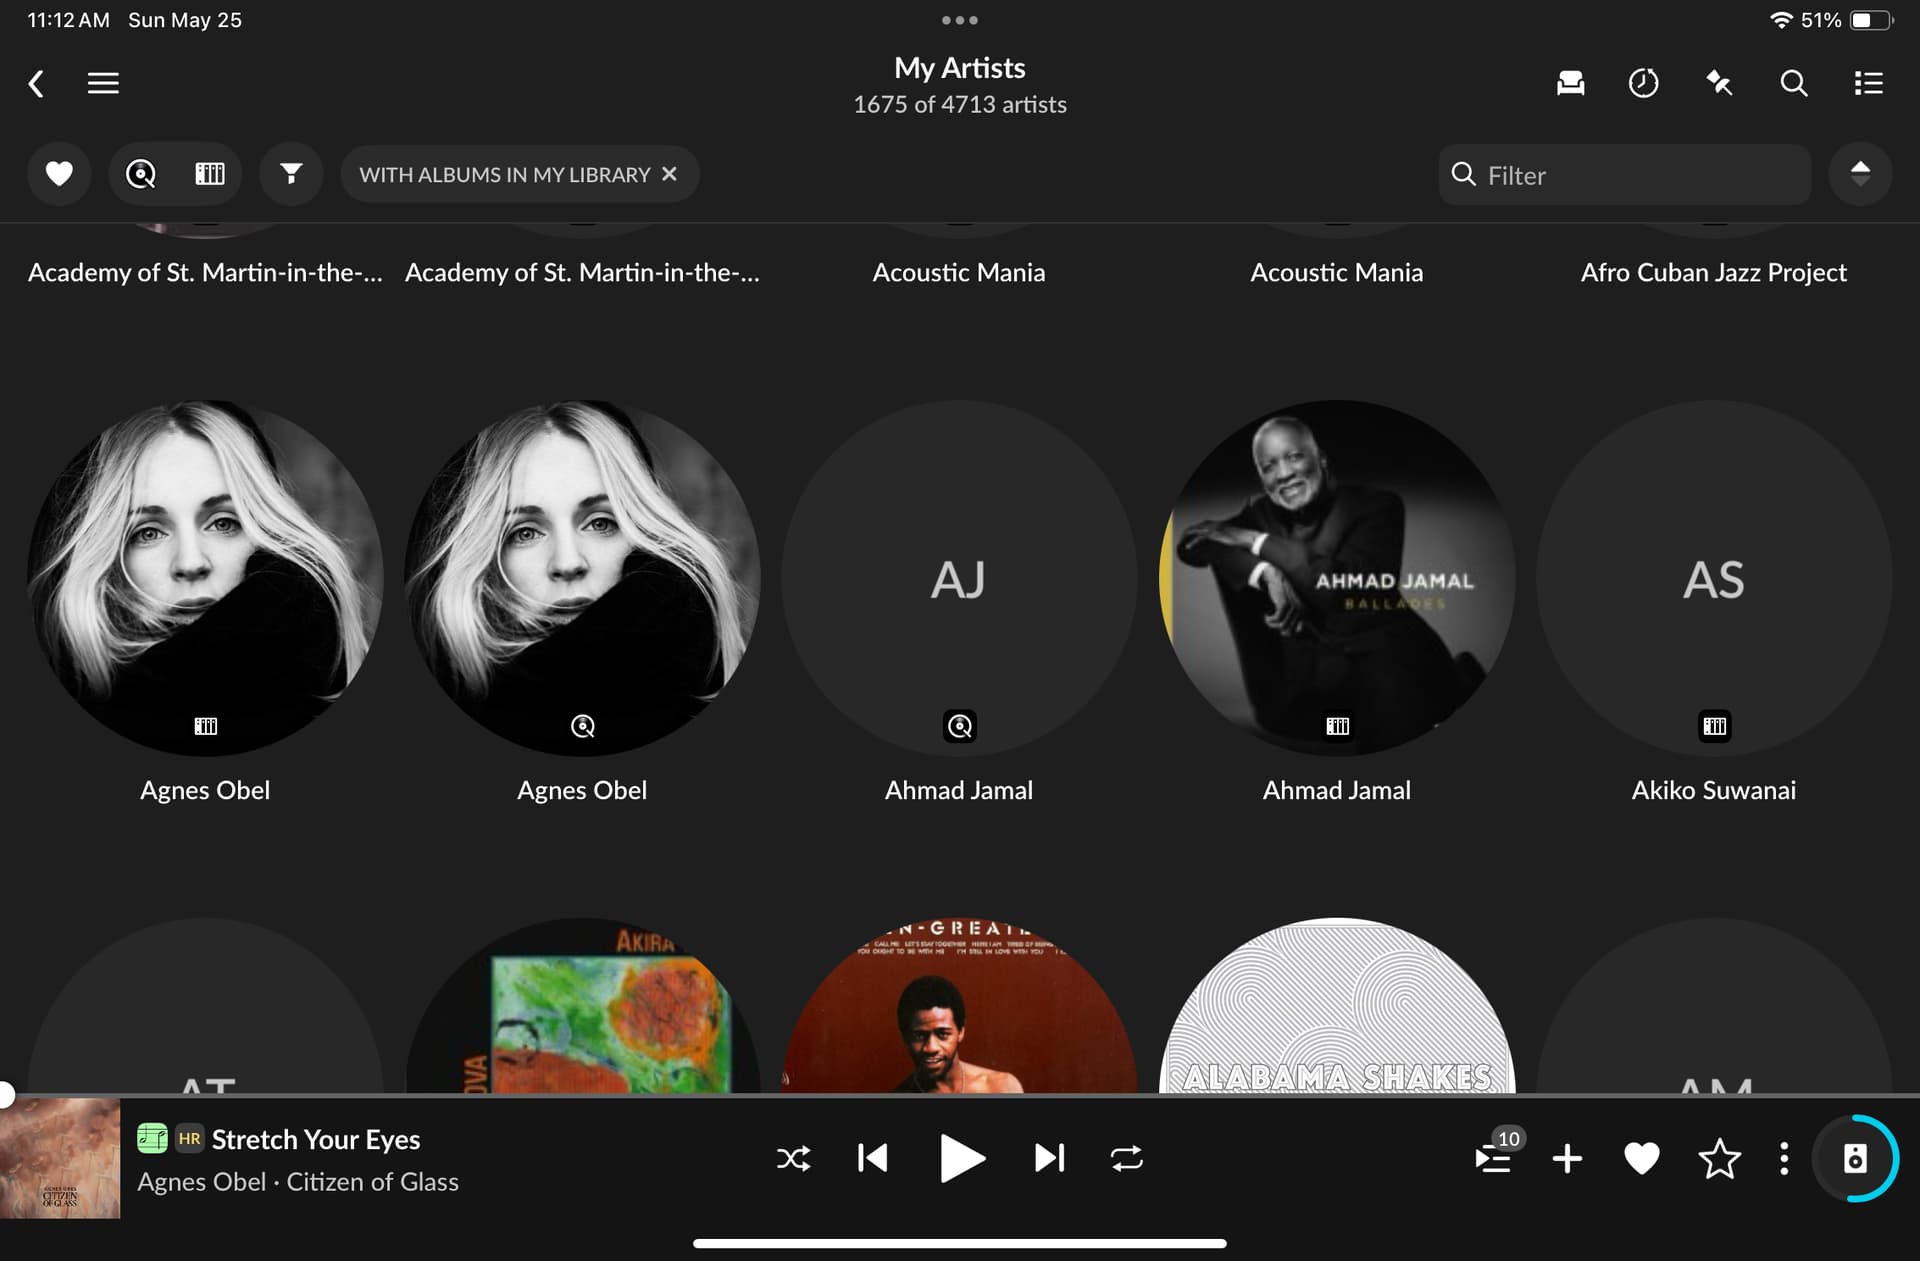
Task: Select Afro Cuban Jazz Project label
Action: click(x=1714, y=272)
